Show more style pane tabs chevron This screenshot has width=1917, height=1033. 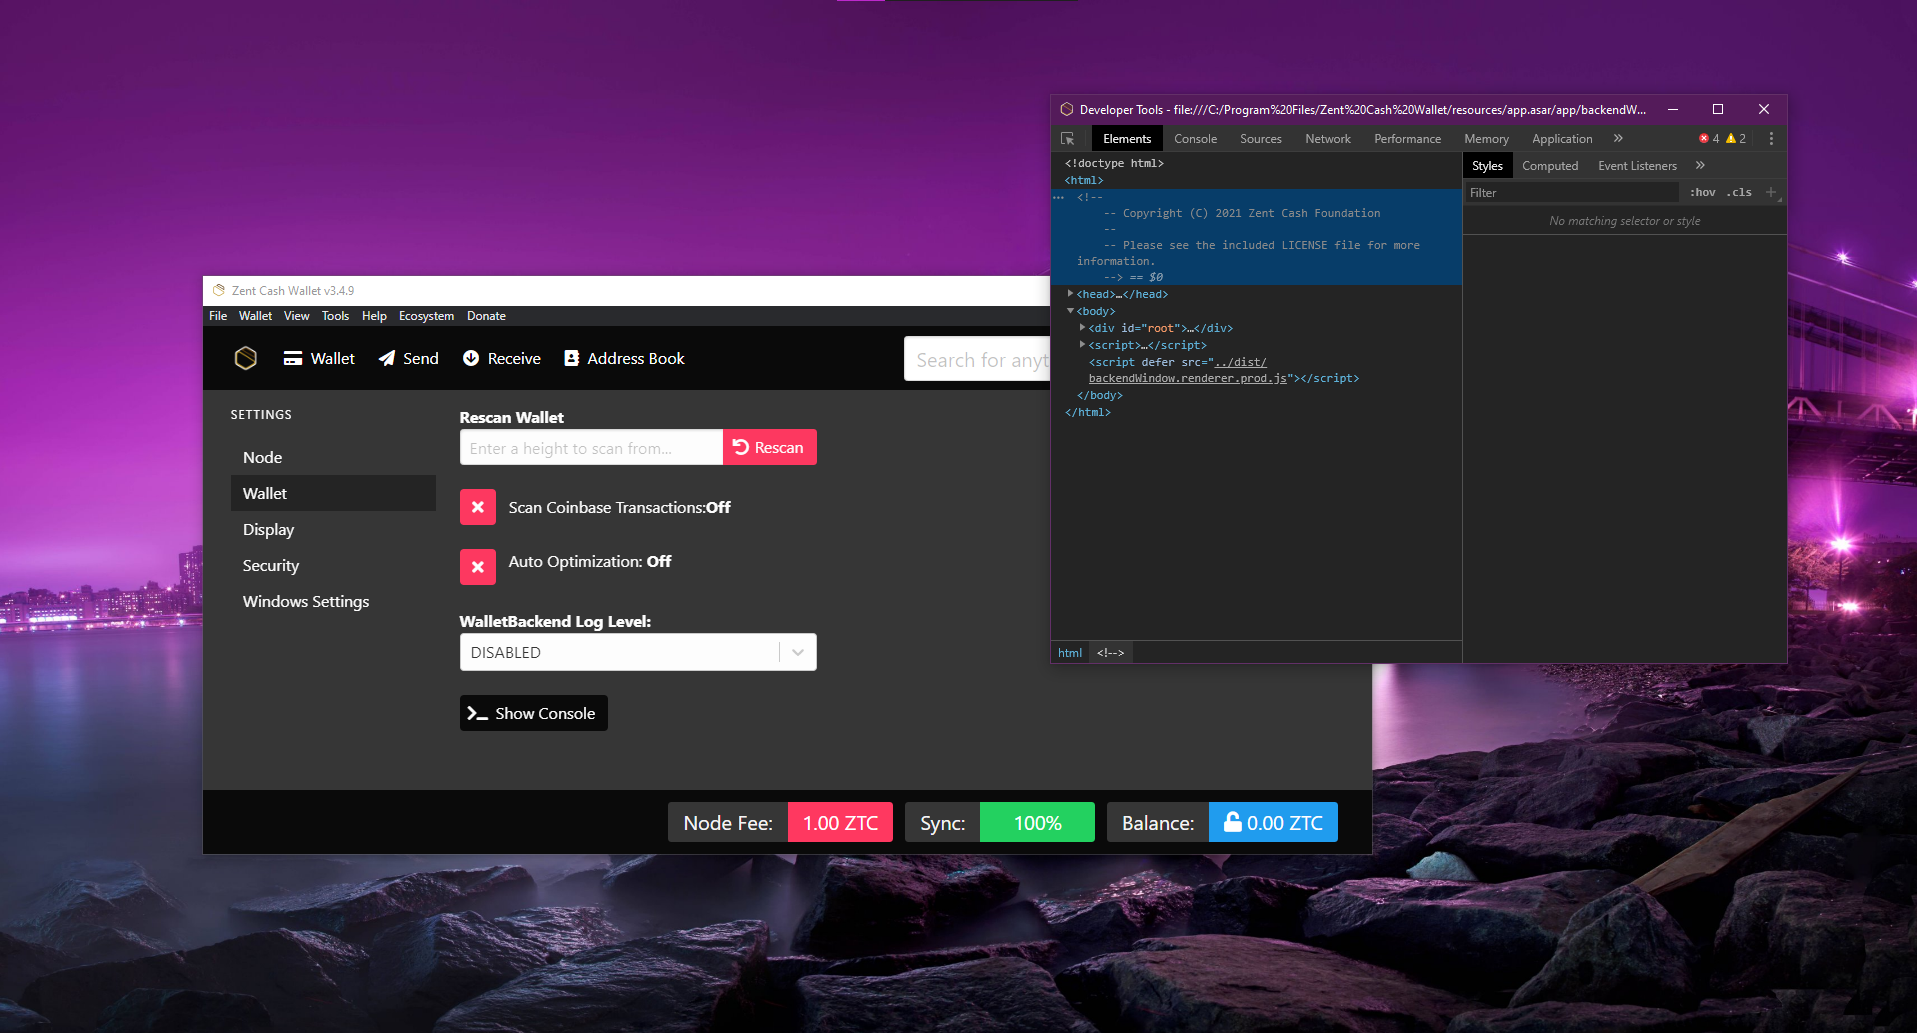1700,165
